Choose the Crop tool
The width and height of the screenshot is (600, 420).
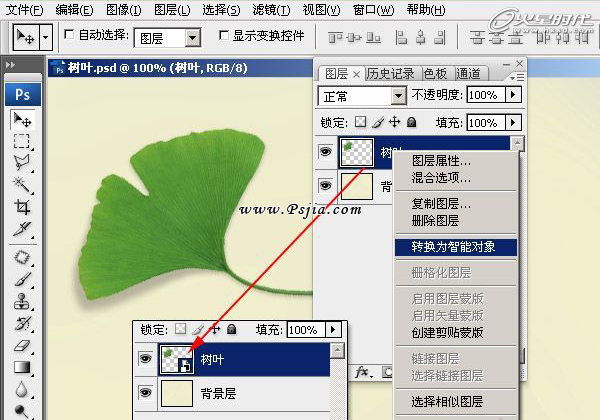point(21,207)
